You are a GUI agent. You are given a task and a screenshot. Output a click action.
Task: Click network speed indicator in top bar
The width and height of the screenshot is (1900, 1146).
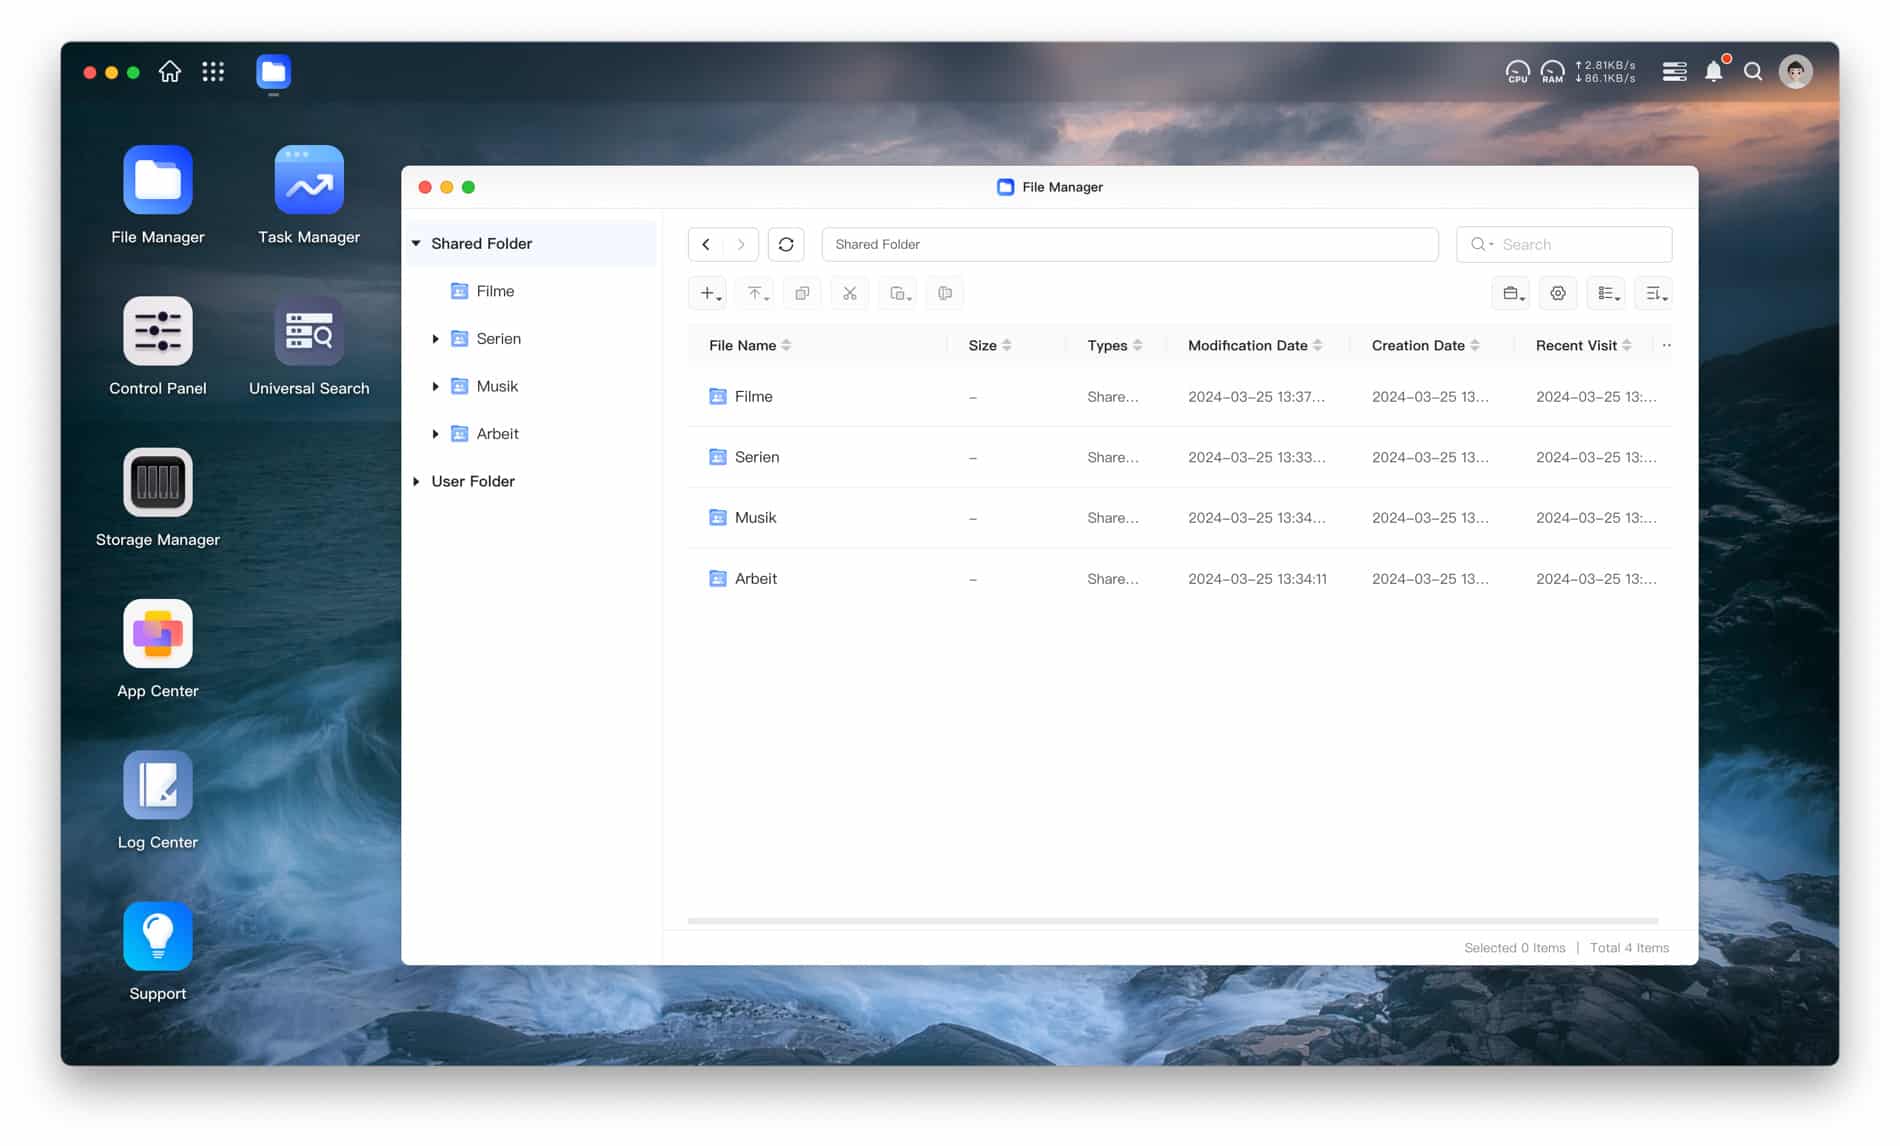[x=1605, y=72]
